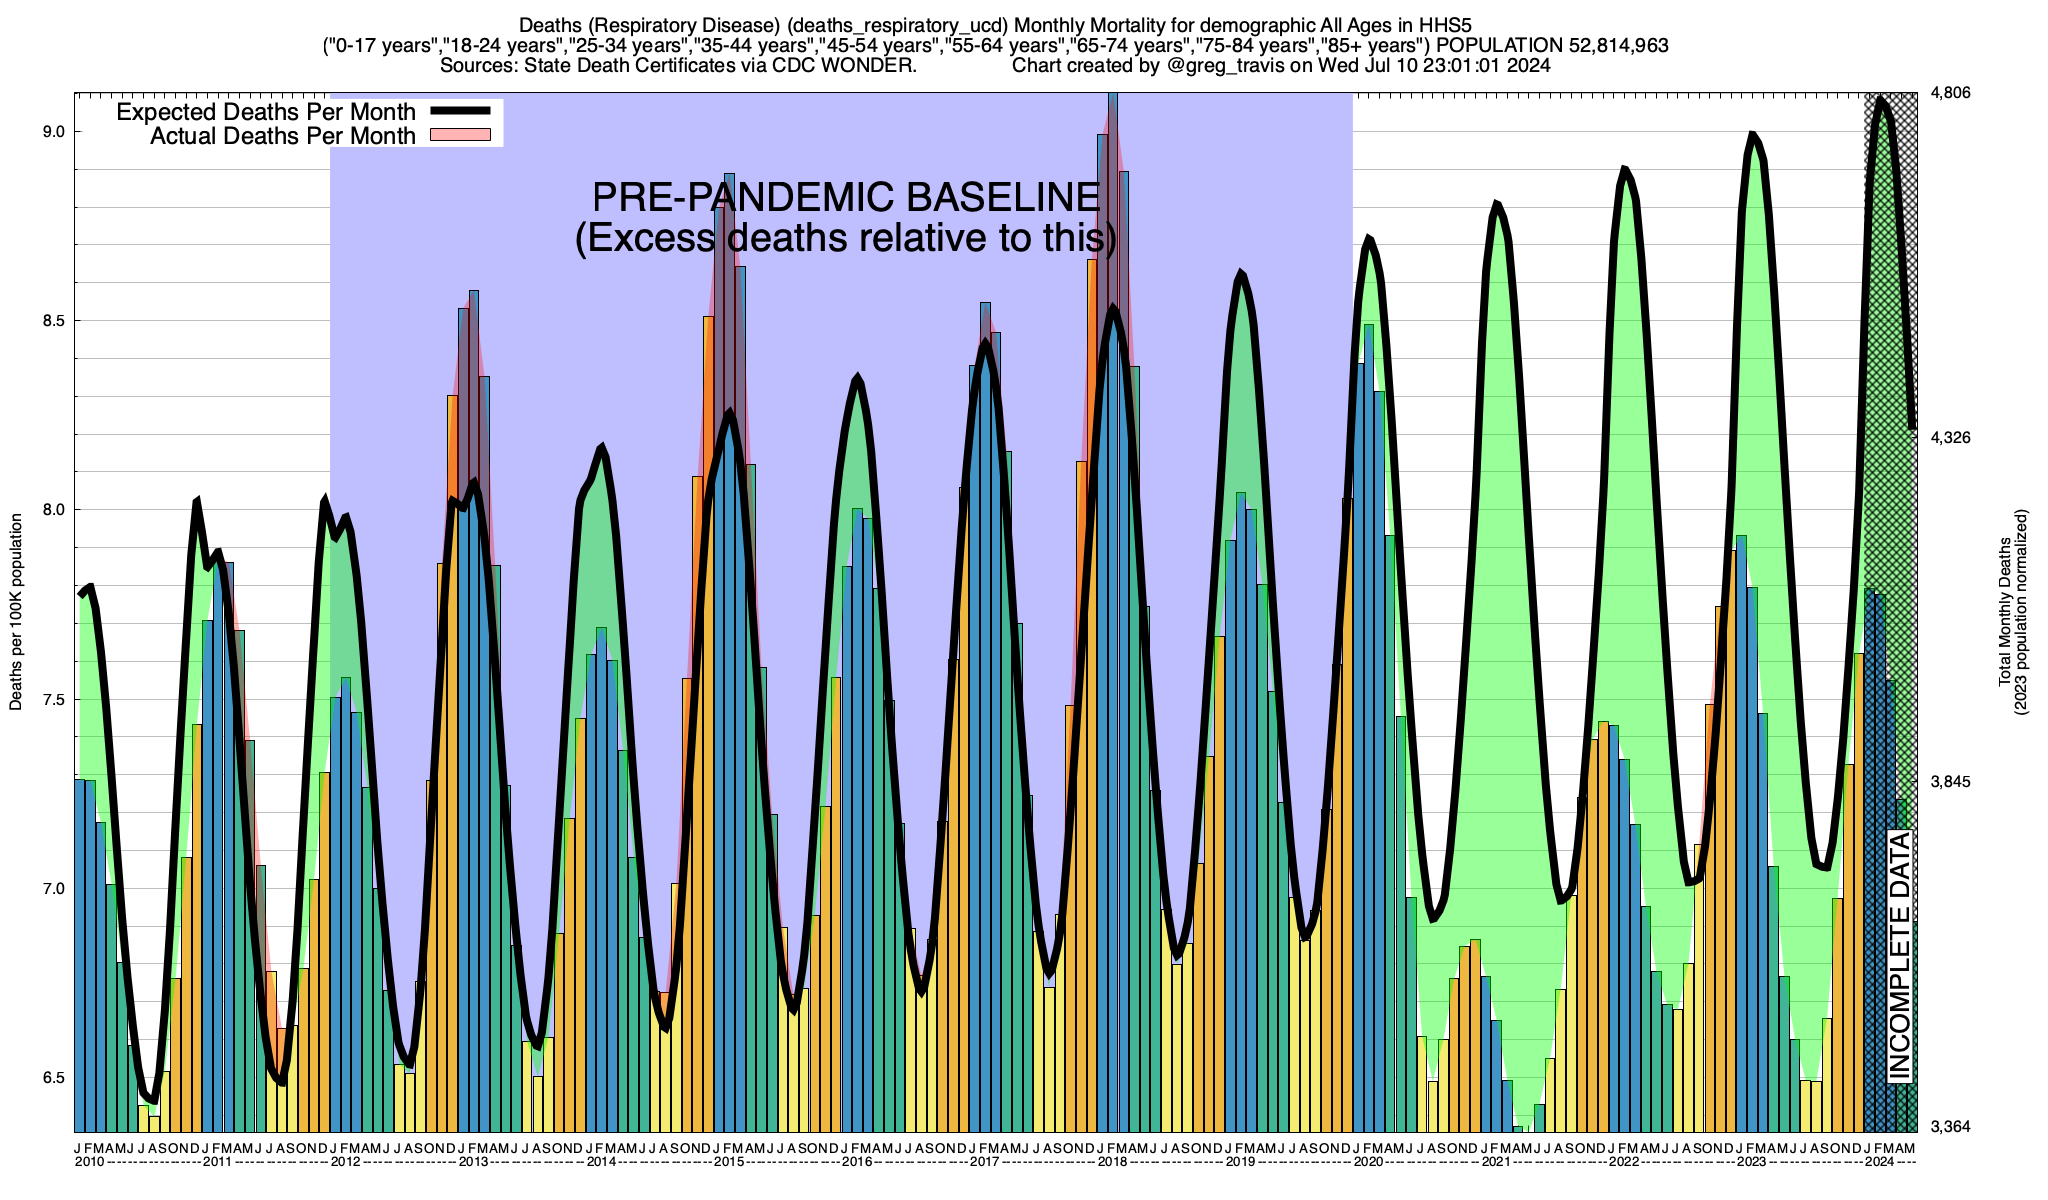Image resolution: width=2048 pixels, height=1200 pixels.
Task: Click the 2012 year label on x-axis
Action: (345, 1162)
